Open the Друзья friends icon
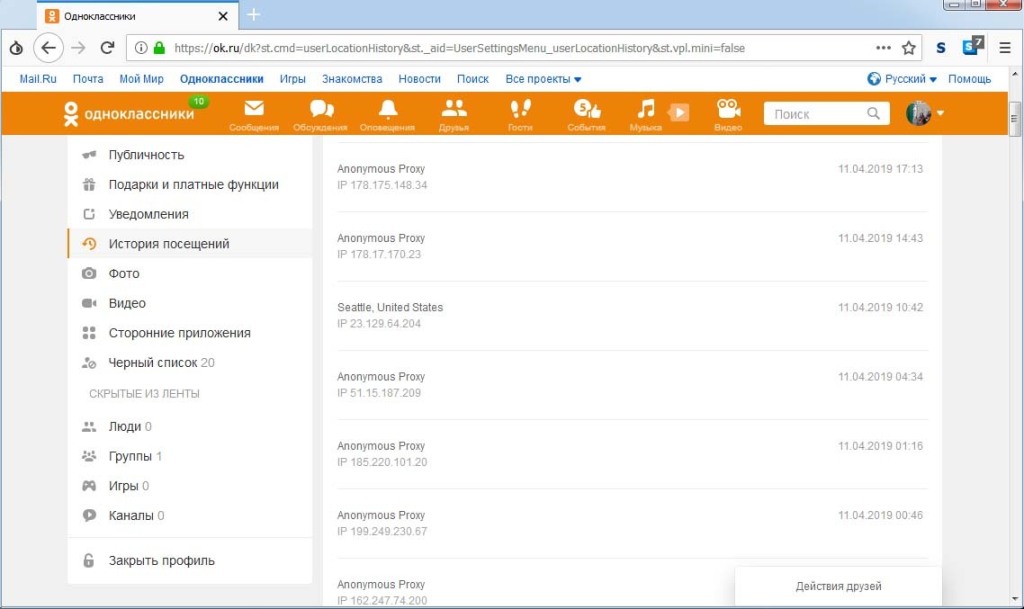1024x609 pixels. click(454, 110)
